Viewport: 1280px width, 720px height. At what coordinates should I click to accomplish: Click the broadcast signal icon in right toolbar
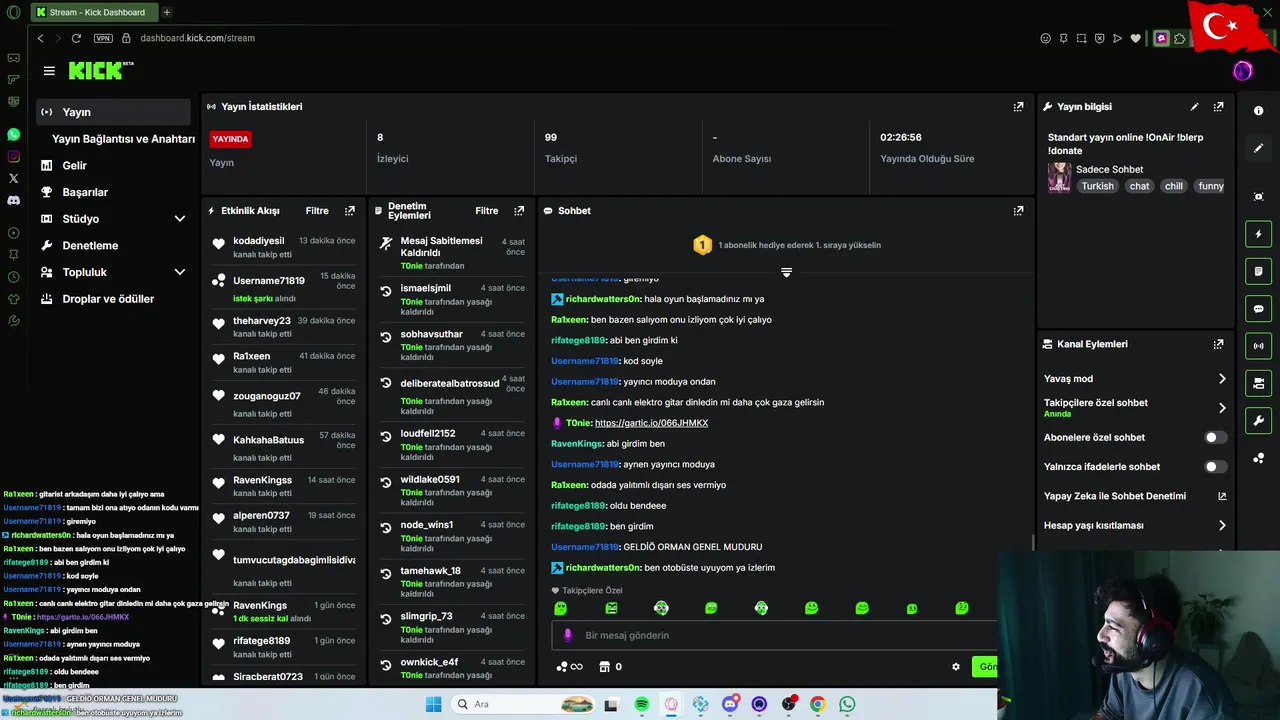point(1259,346)
